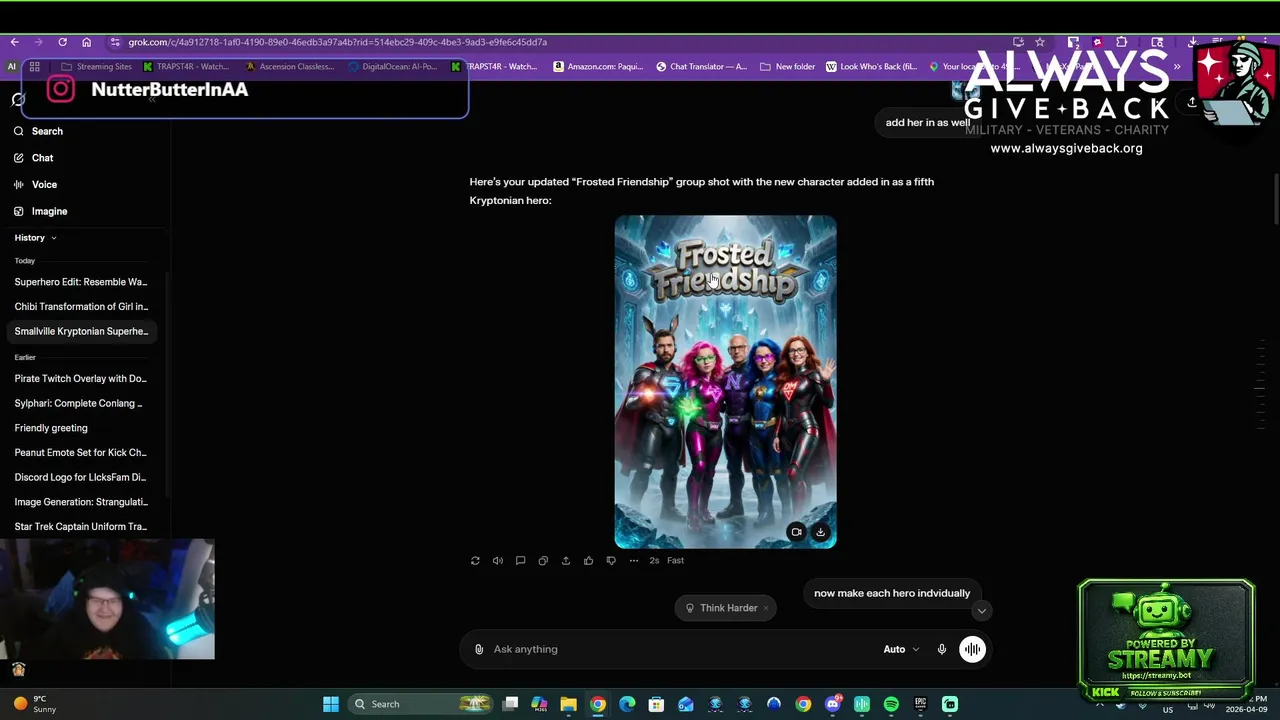Open the weather widget showing Sunny

(x=34, y=704)
